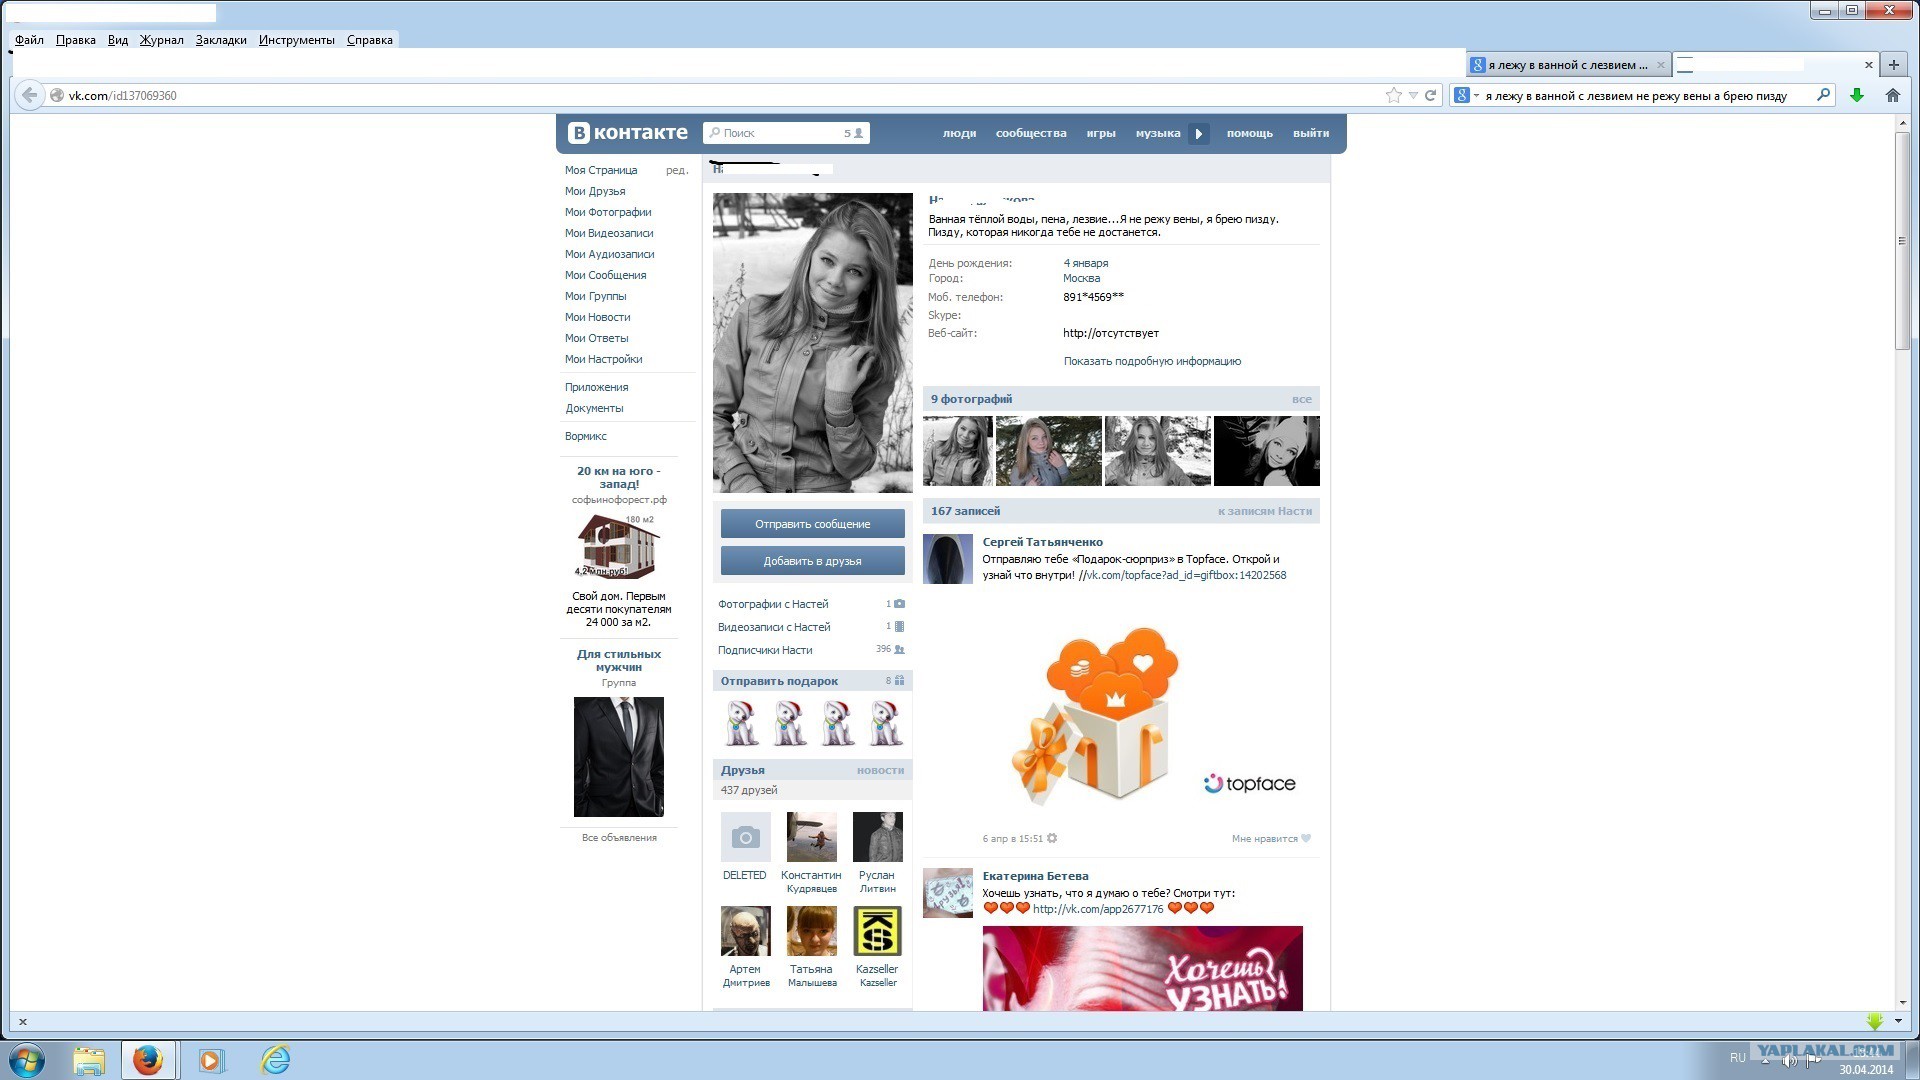The image size is (1920, 1080).
Task: Click Добавить в друзья button
Action: (x=812, y=561)
